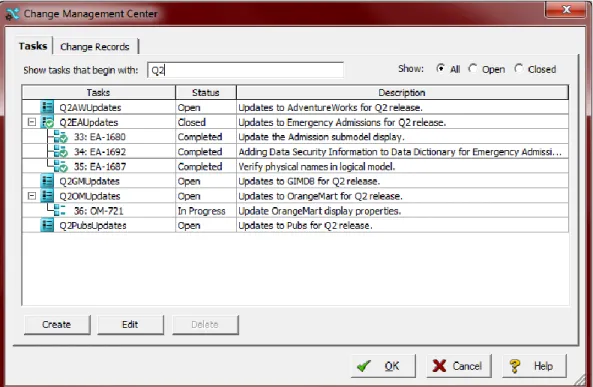Viewport: 593px width, 387px height.
Task: Select the All radio button
Action: pos(440,69)
